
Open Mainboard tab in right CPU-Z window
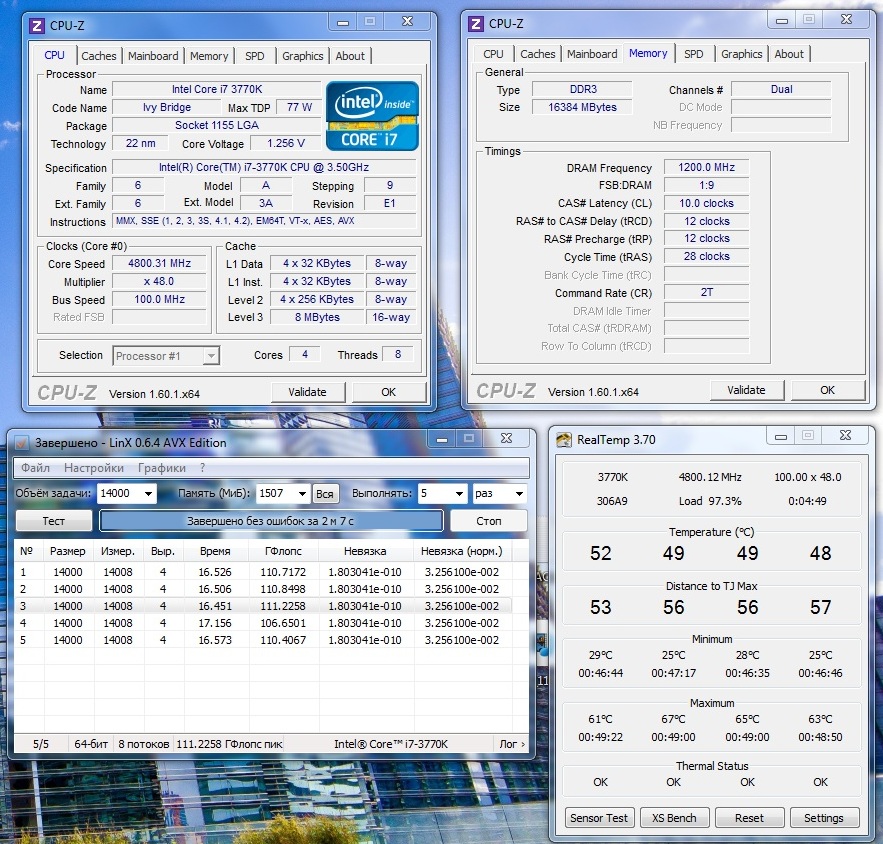(592, 54)
